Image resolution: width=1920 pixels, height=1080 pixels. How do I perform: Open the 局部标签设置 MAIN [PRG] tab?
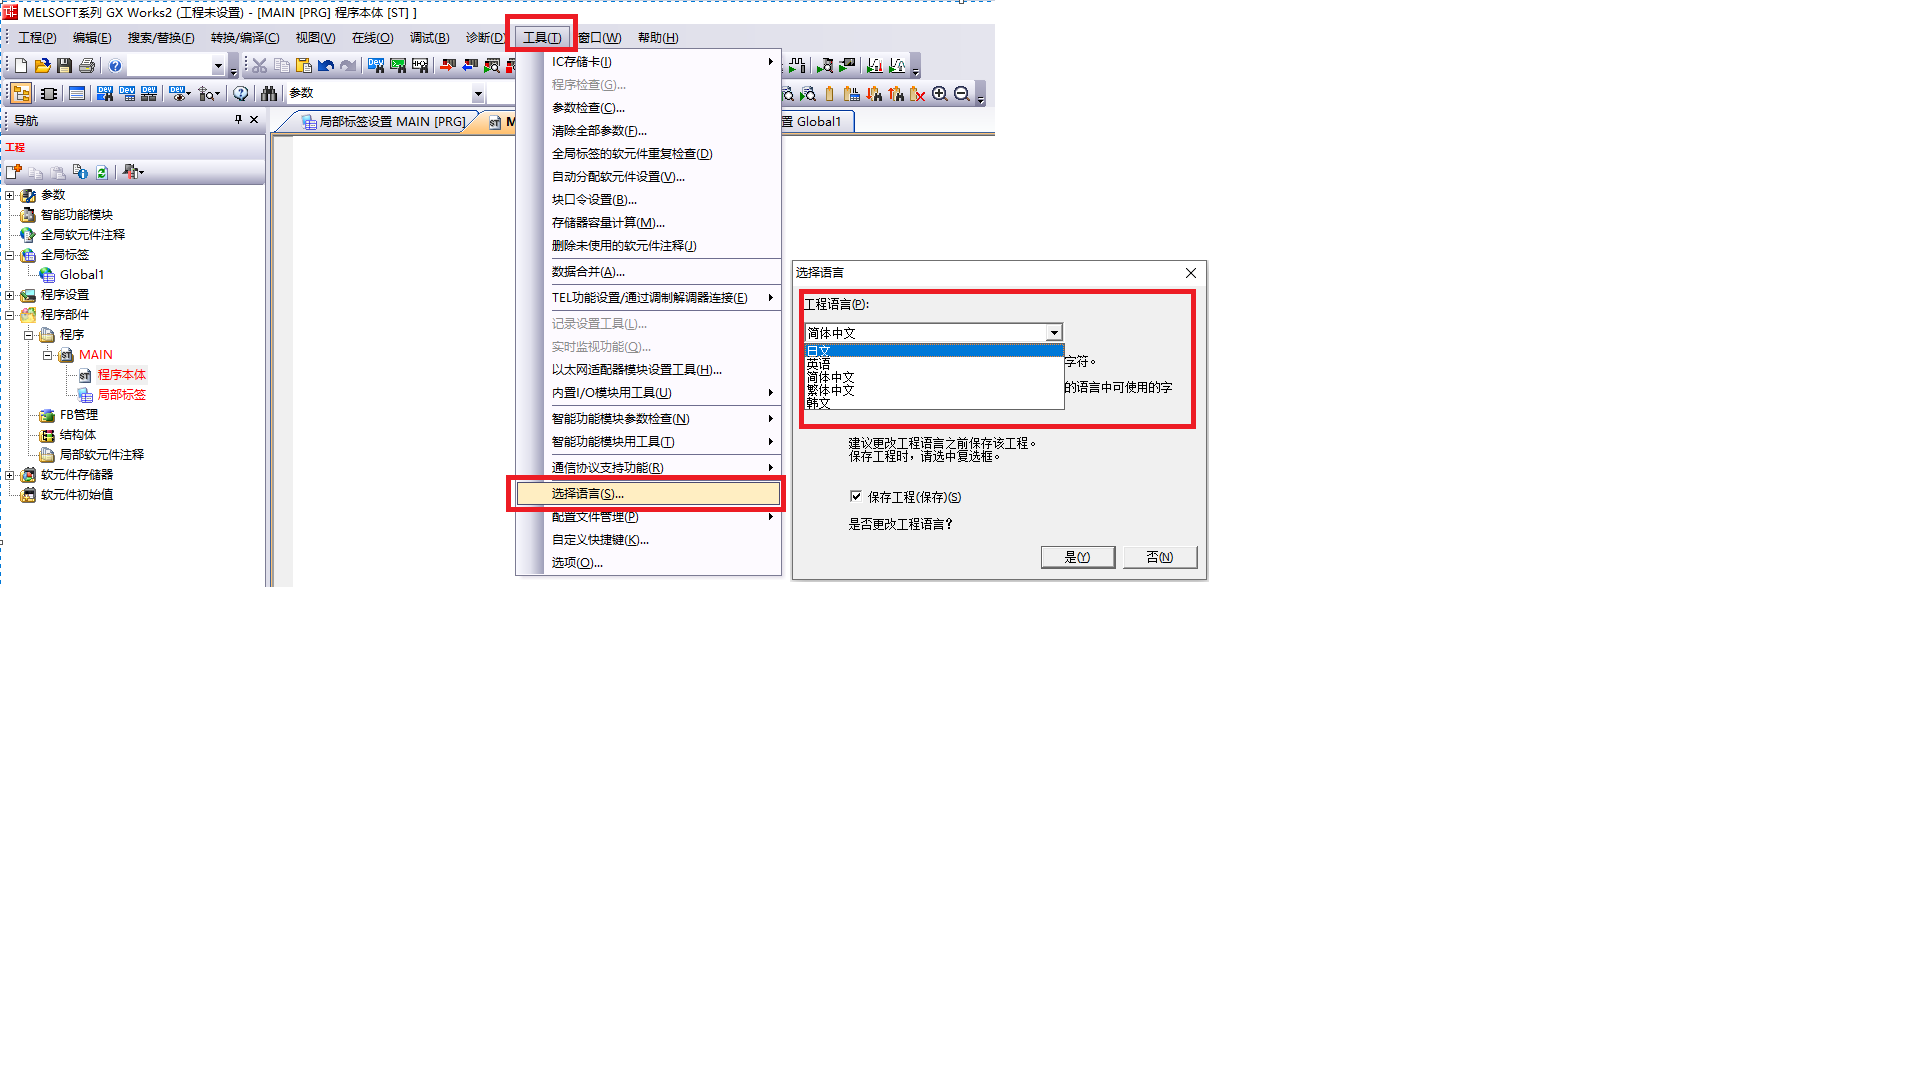(383, 122)
